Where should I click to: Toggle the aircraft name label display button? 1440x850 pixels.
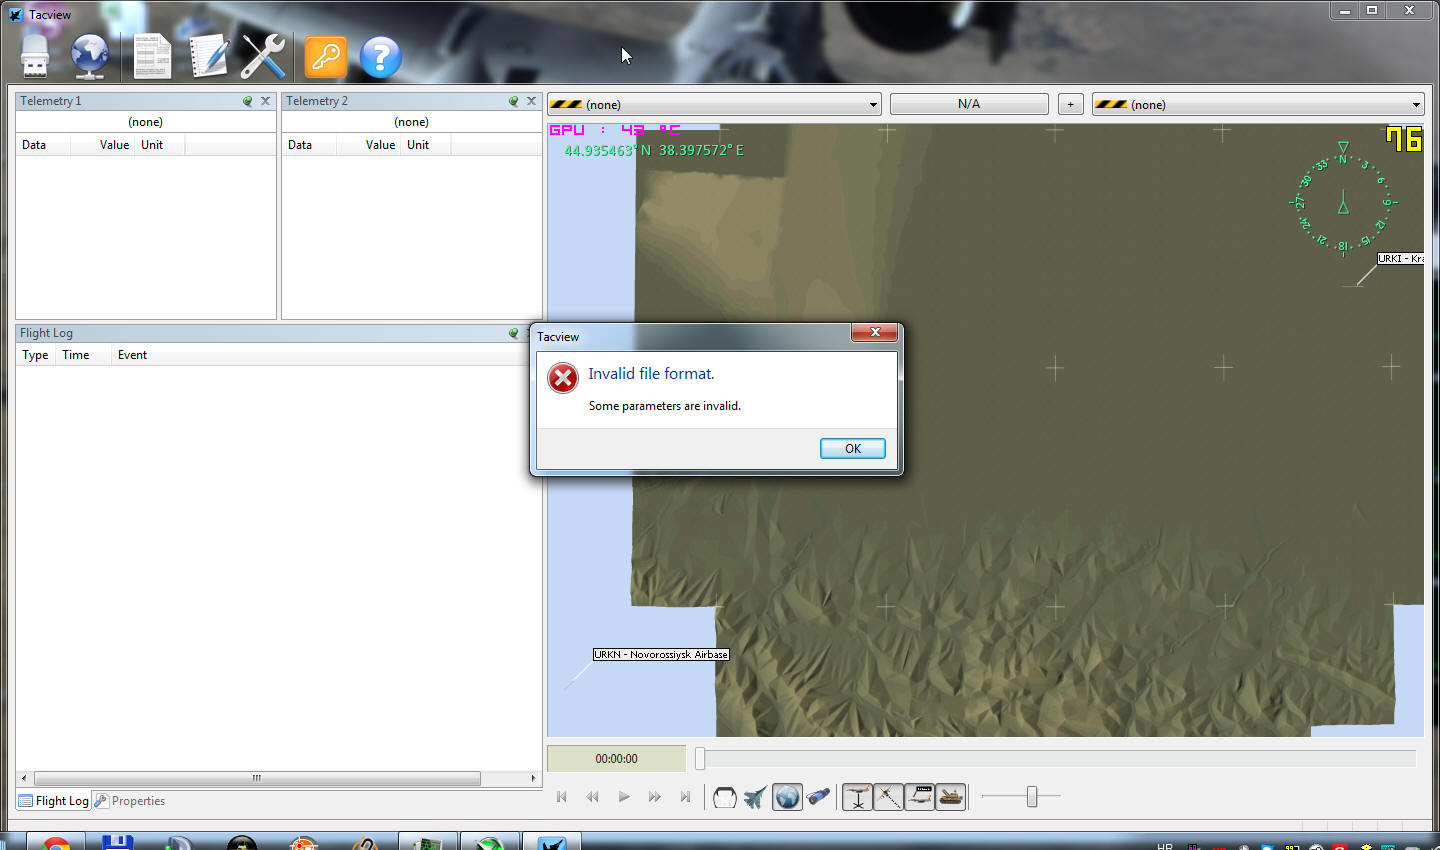point(919,797)
